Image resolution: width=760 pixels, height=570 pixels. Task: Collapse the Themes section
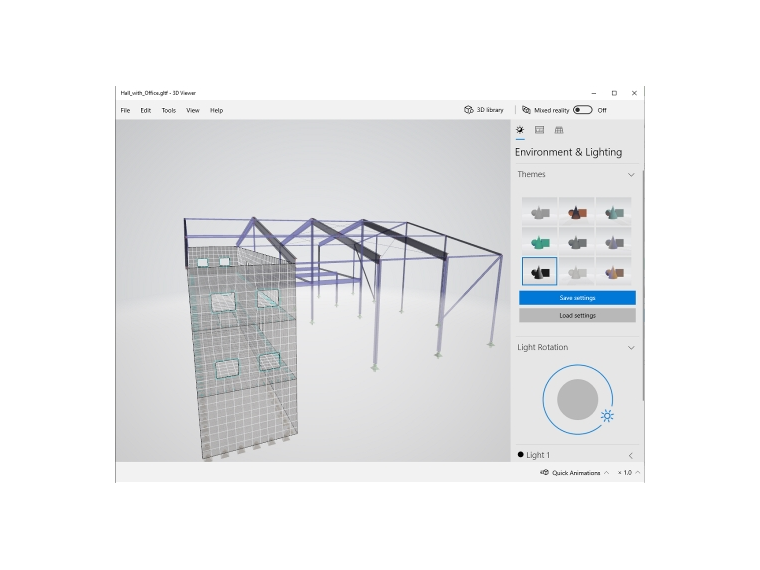click(631, 174)
